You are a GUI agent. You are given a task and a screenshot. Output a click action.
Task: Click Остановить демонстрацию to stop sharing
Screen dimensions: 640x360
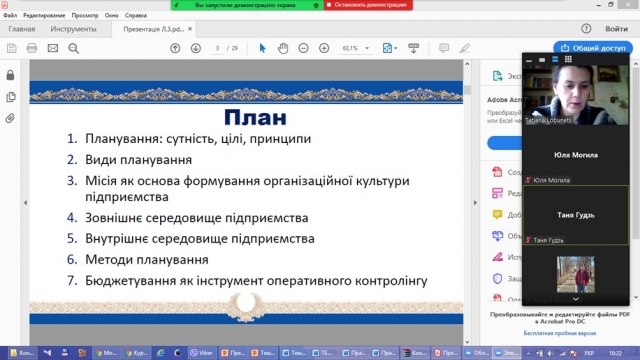point(368,5)
